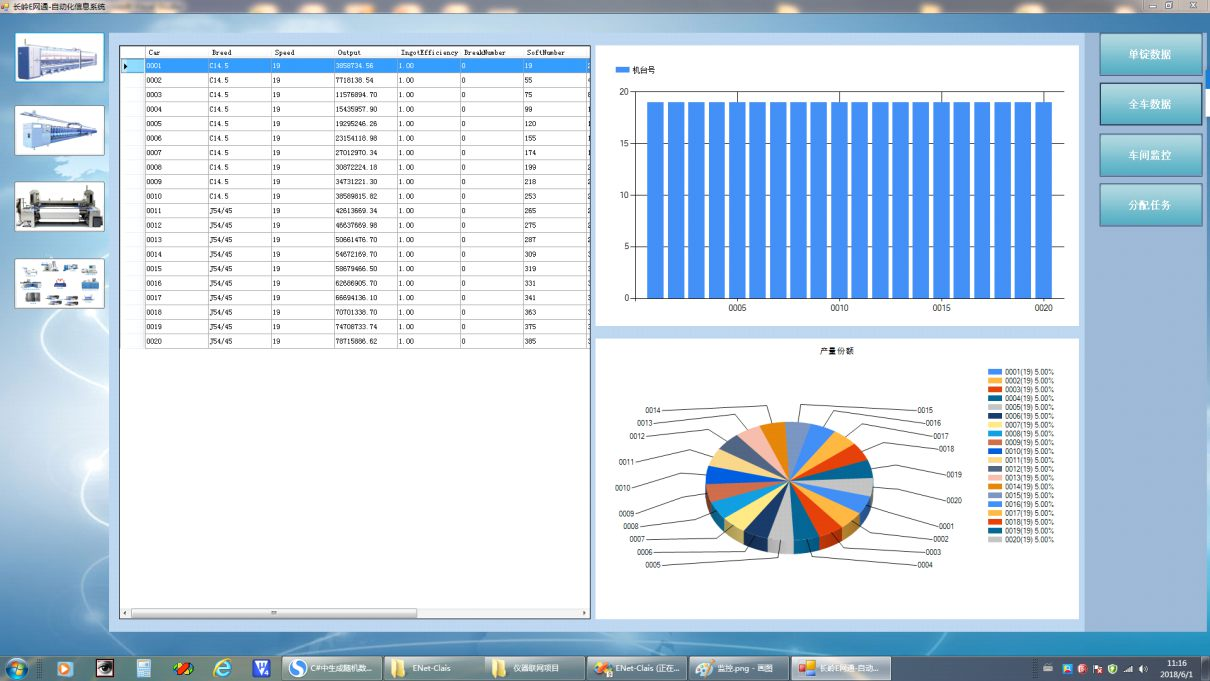Image resolution: width=1210 pixels, height=681 pixels.
Task: Open the multi-equipment overview image
Action: (59, 283)
